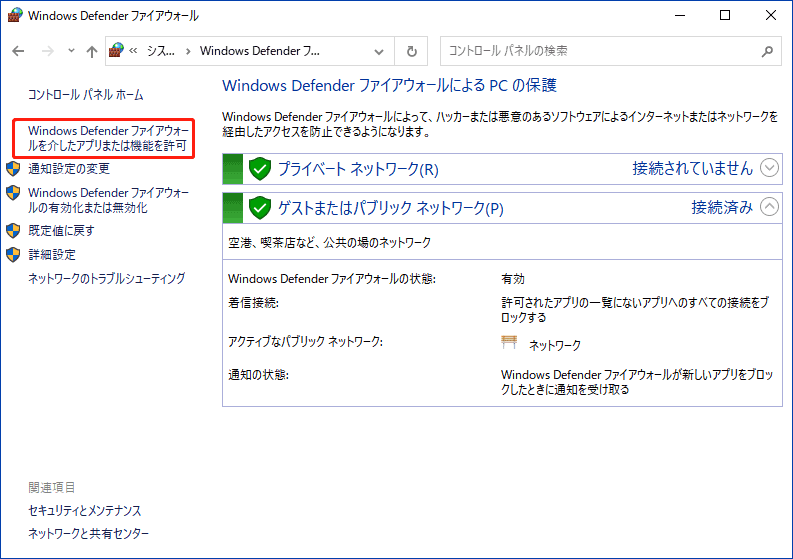The height and width of the screenshot is (559, 793).
Task: Click 通知の状態 label
Action: [258, 375]
